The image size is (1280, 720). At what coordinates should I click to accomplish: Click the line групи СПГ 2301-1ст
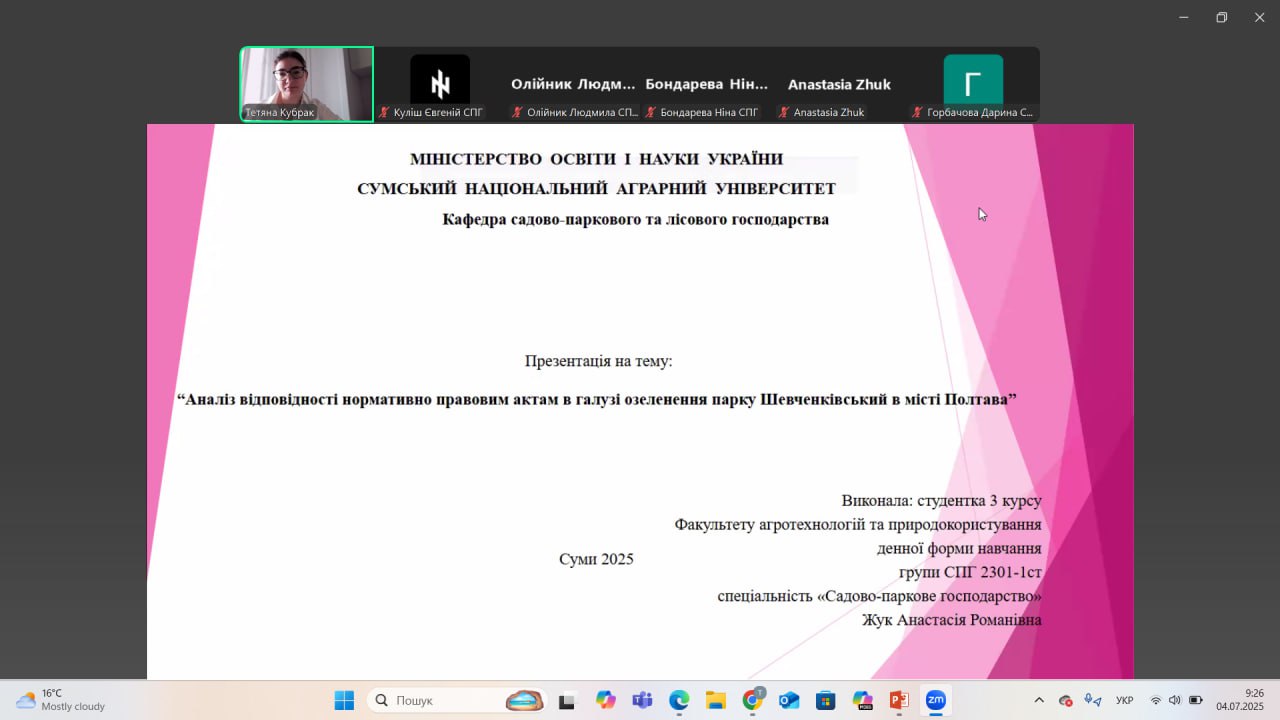point(970,572)
